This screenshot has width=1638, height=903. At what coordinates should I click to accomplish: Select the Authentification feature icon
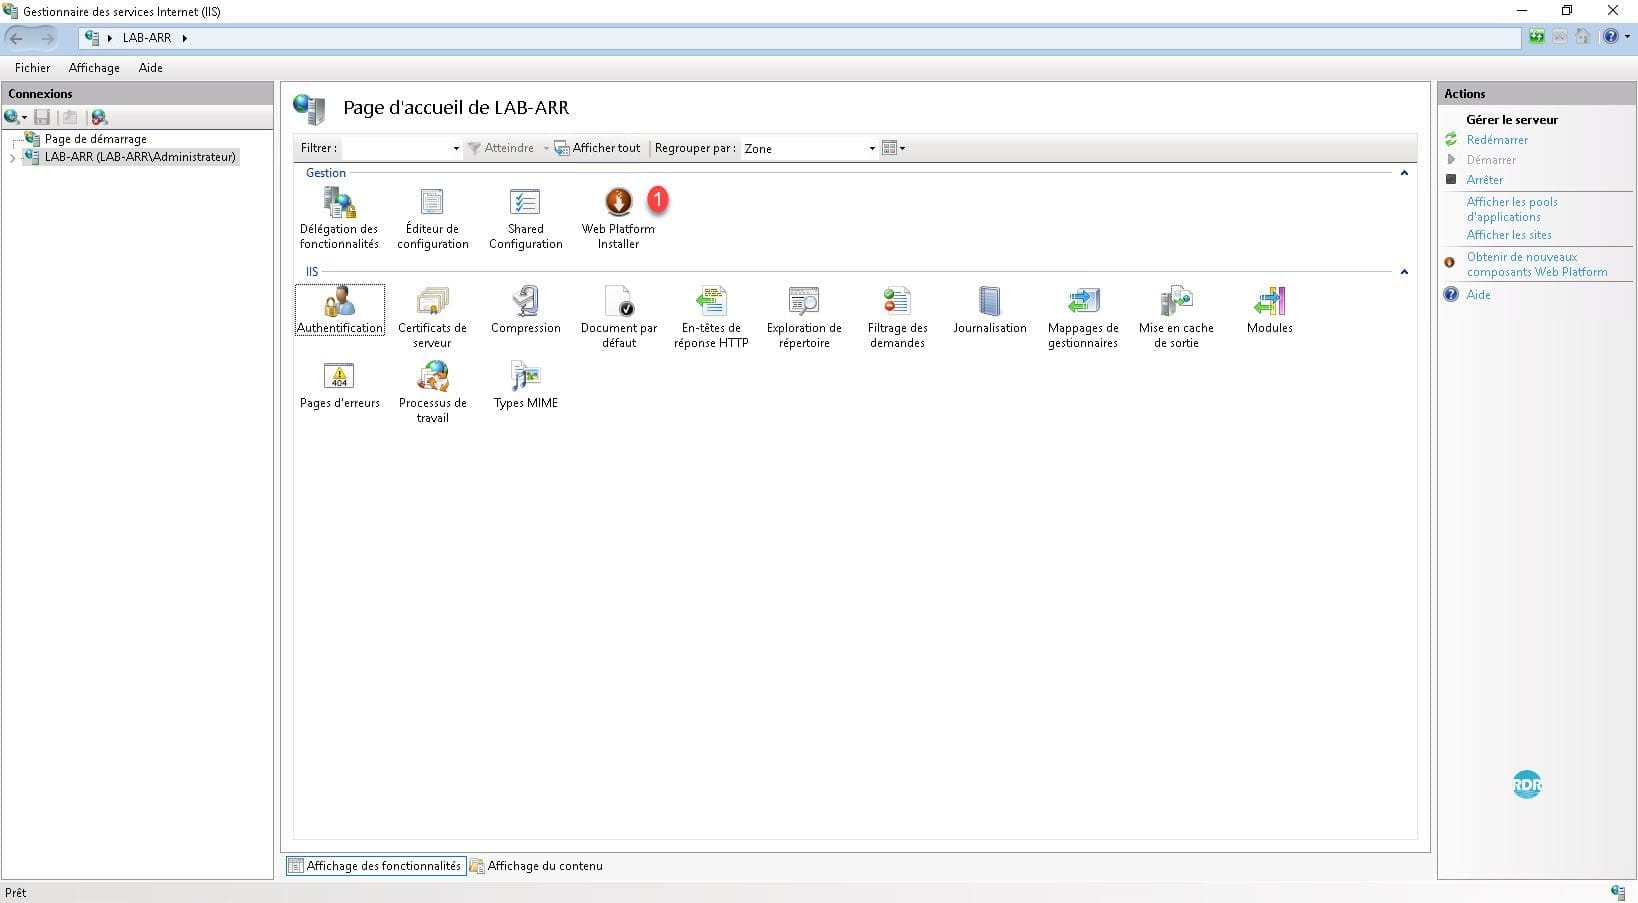pyautogui.click(x=339, y=310)
